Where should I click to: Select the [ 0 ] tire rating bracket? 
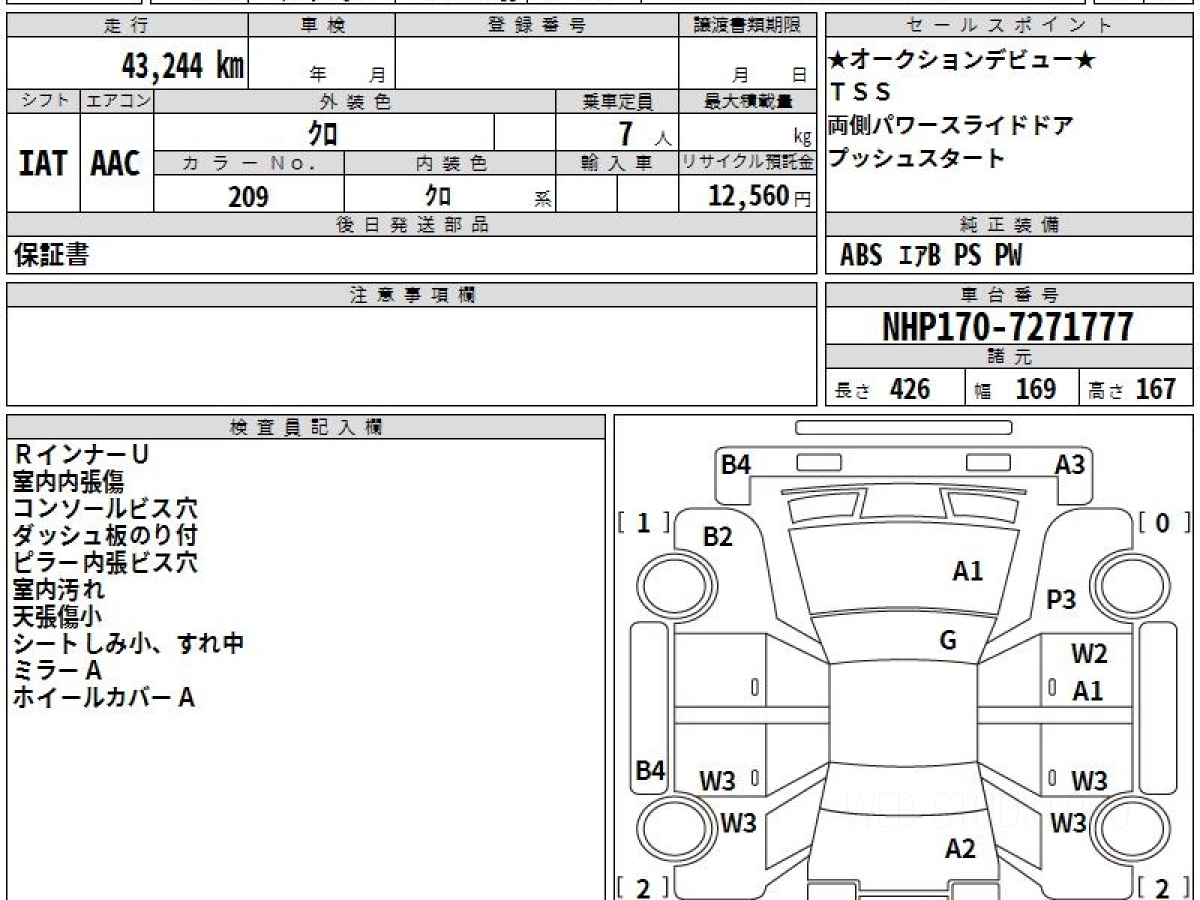[x=1164, y=521]
